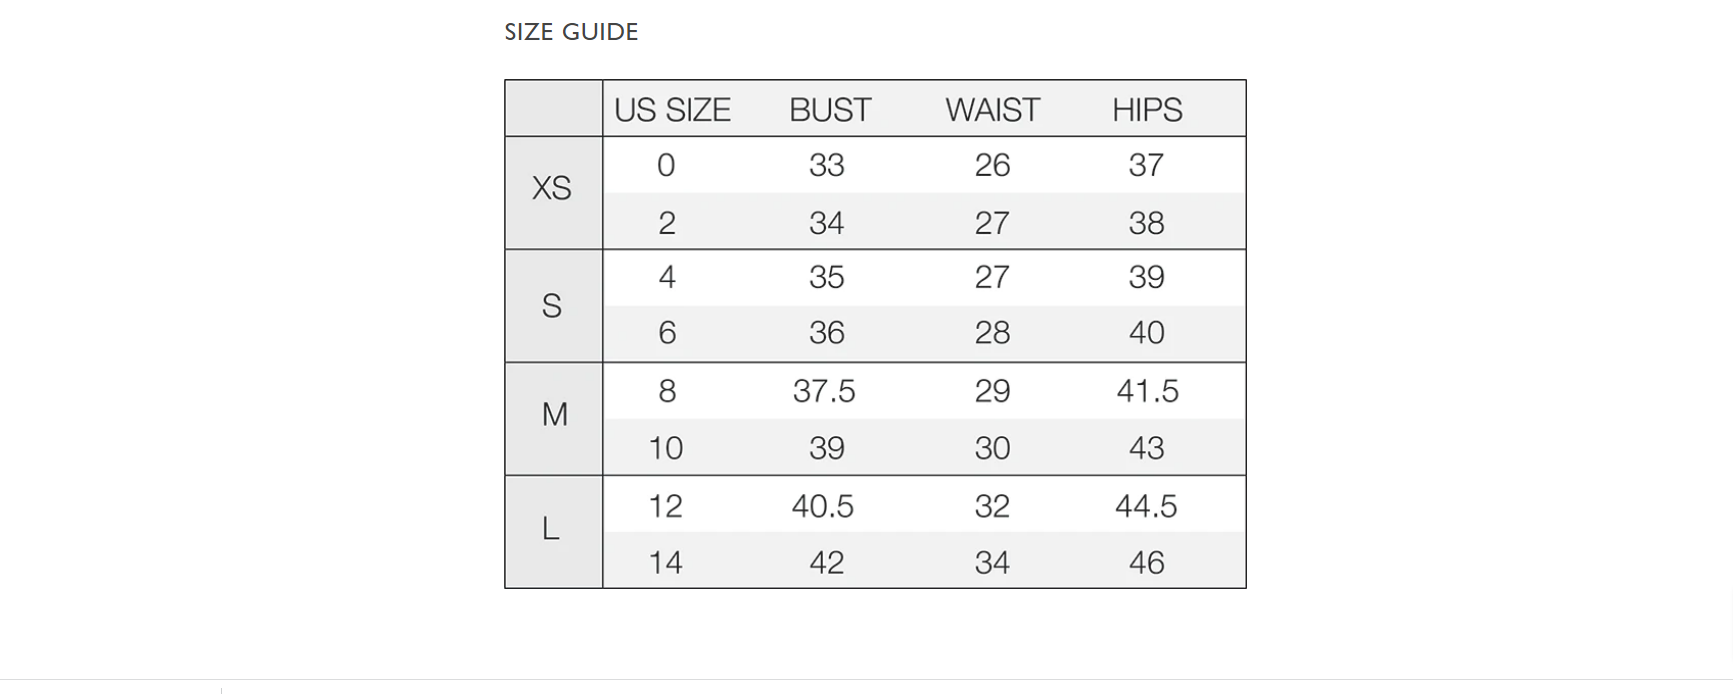Click the HIPS column header
The width and height of the screenshot is (1733, 694).
pos(1147,110)
